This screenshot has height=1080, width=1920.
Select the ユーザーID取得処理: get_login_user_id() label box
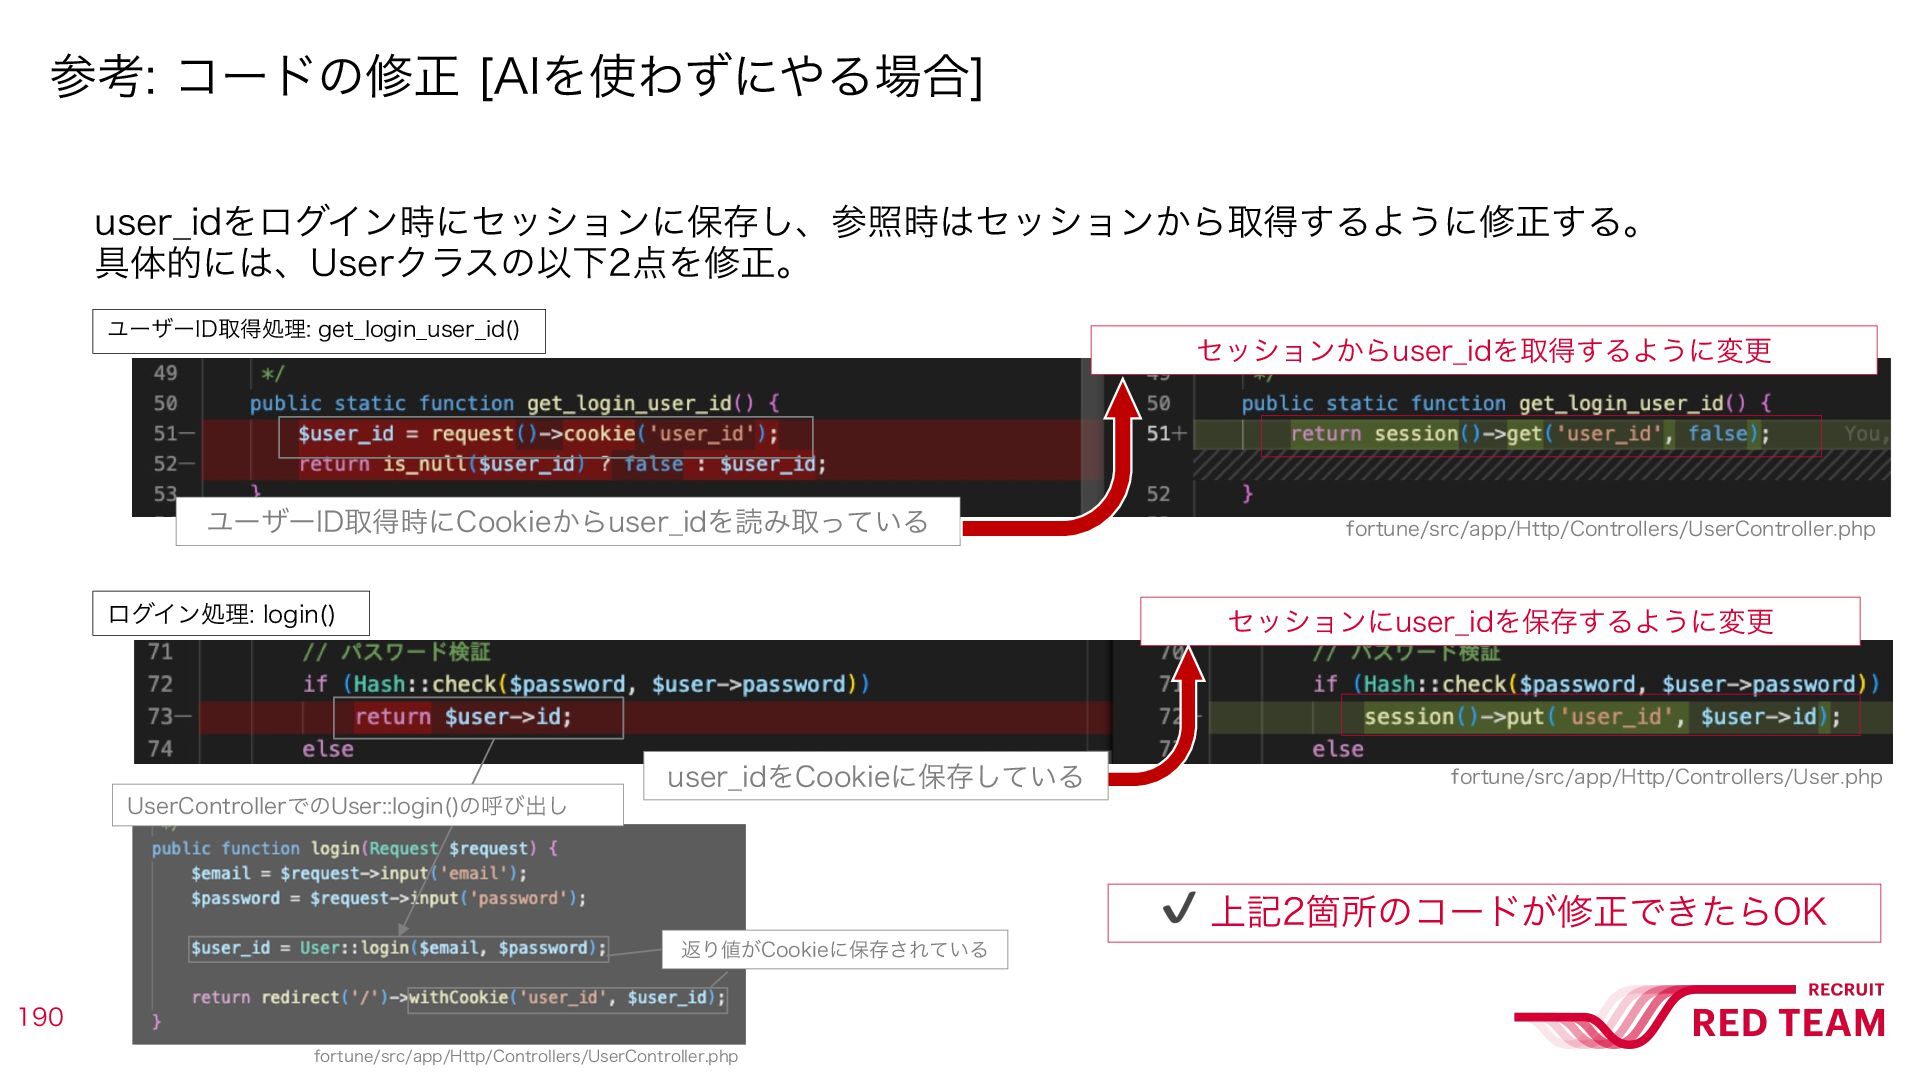(x=319, y=331)
